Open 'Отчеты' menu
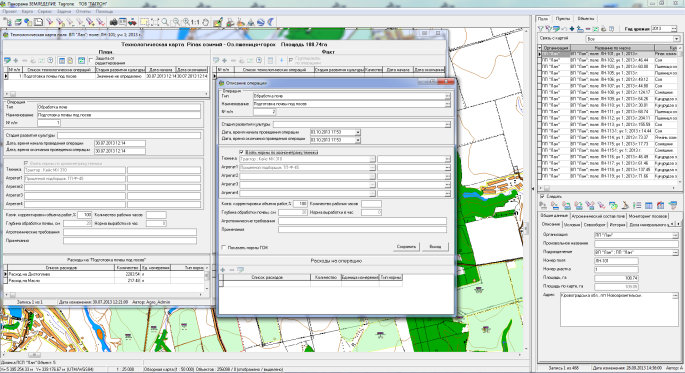This screenshot has height=373, width=685. click(83, 11)
